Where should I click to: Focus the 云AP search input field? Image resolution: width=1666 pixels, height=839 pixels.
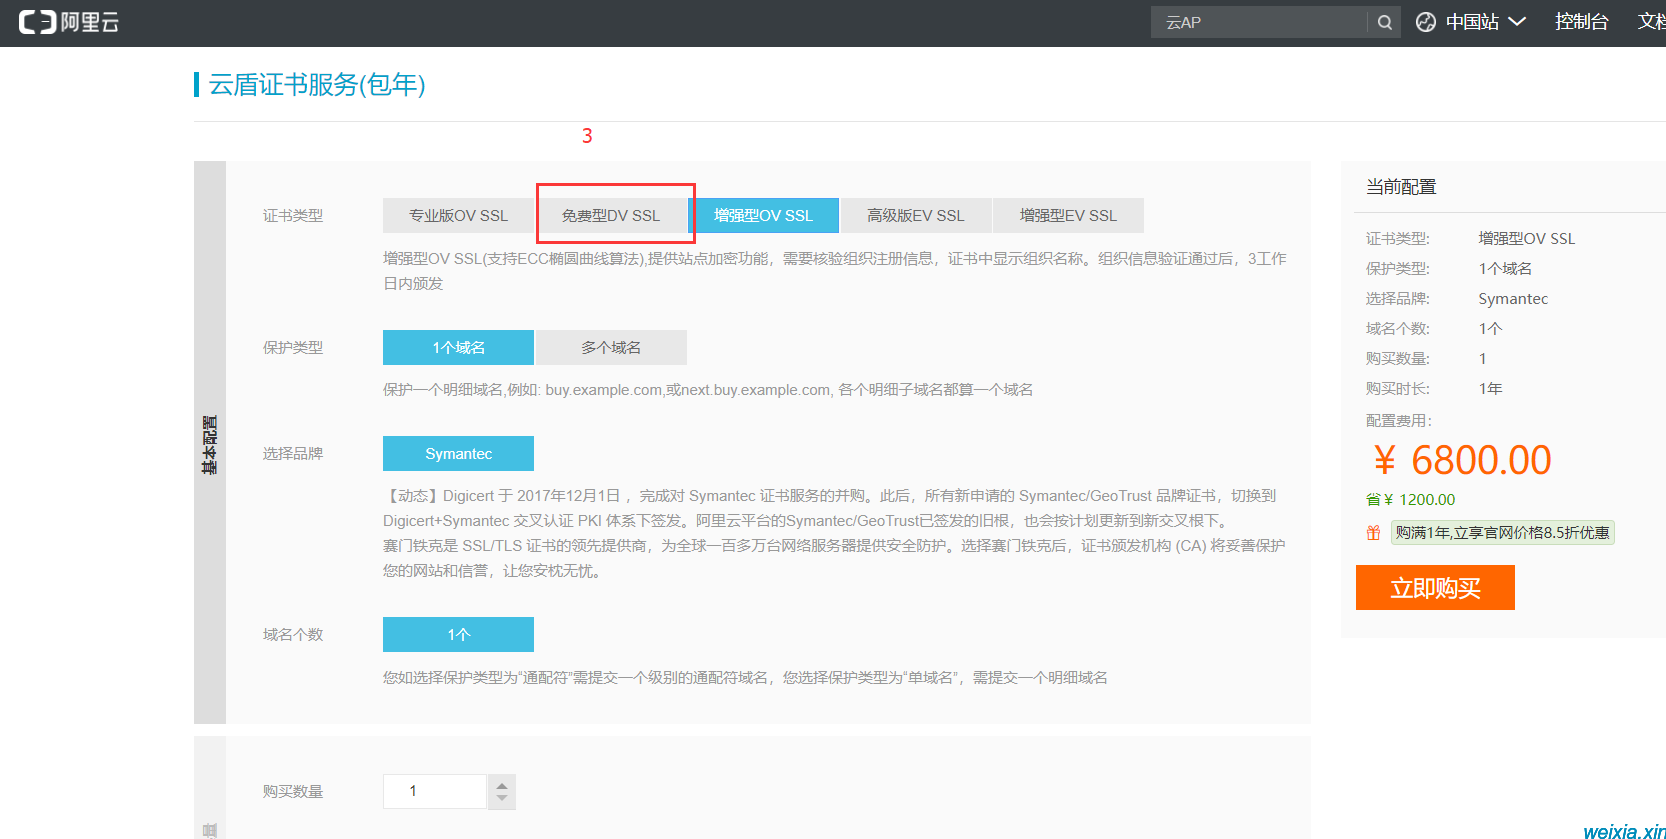pos(1259,22)
